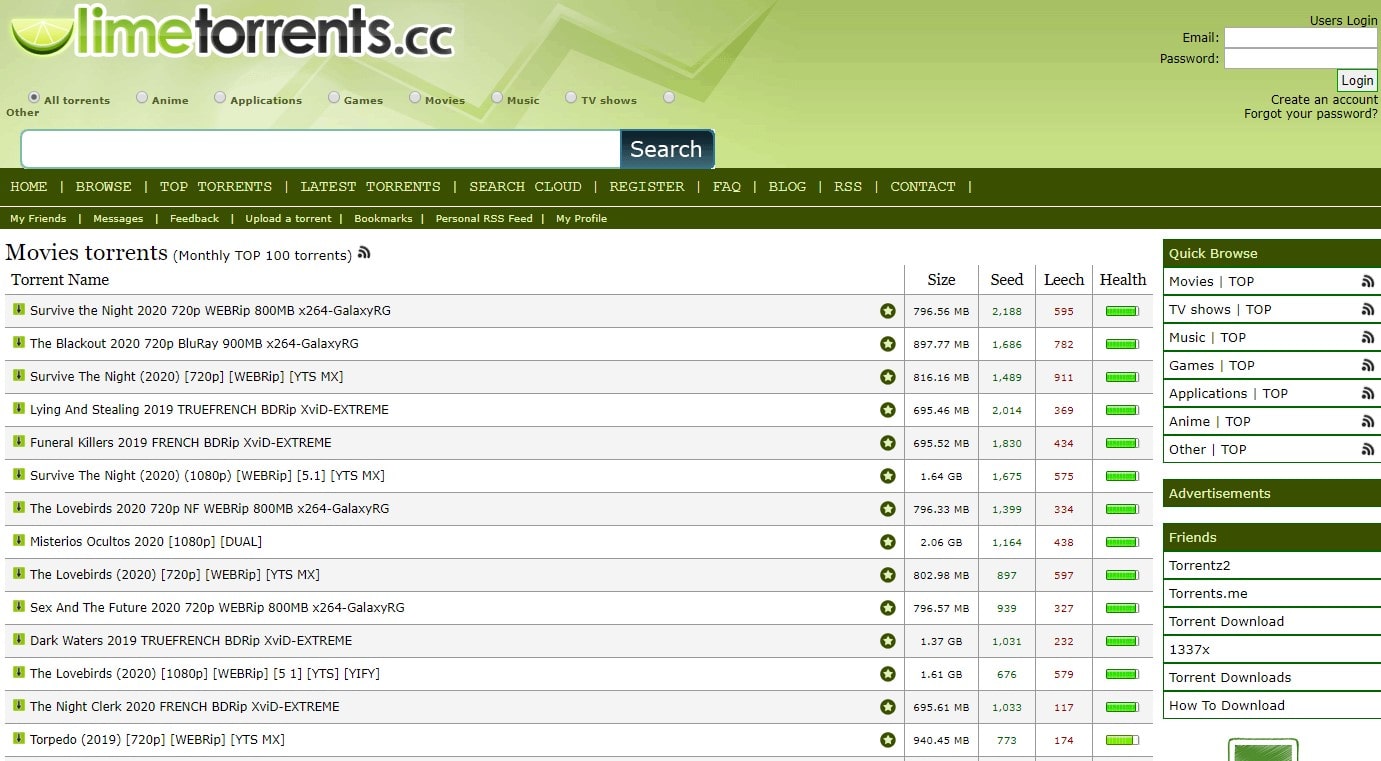The image size is (1381, 761).
Task: Click download icon for Funeral Killers 2019
Action: pos(19,441)
